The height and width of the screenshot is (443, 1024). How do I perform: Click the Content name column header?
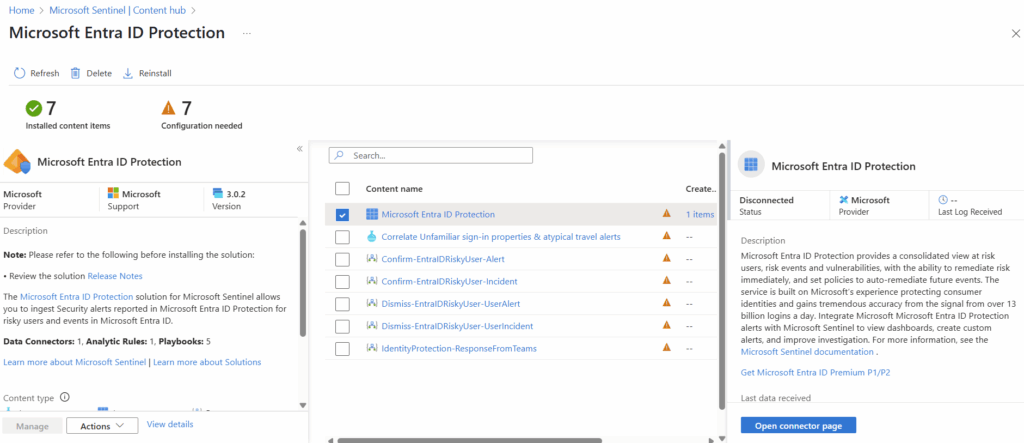(x=394, y=189)
